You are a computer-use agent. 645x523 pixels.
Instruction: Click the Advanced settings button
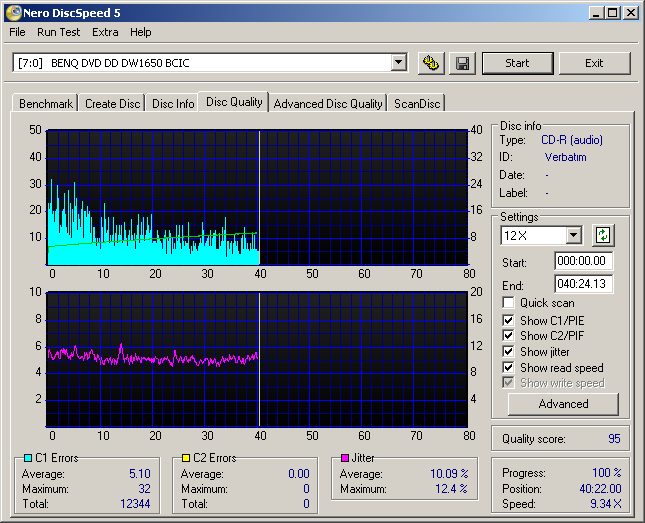[563, 404]
